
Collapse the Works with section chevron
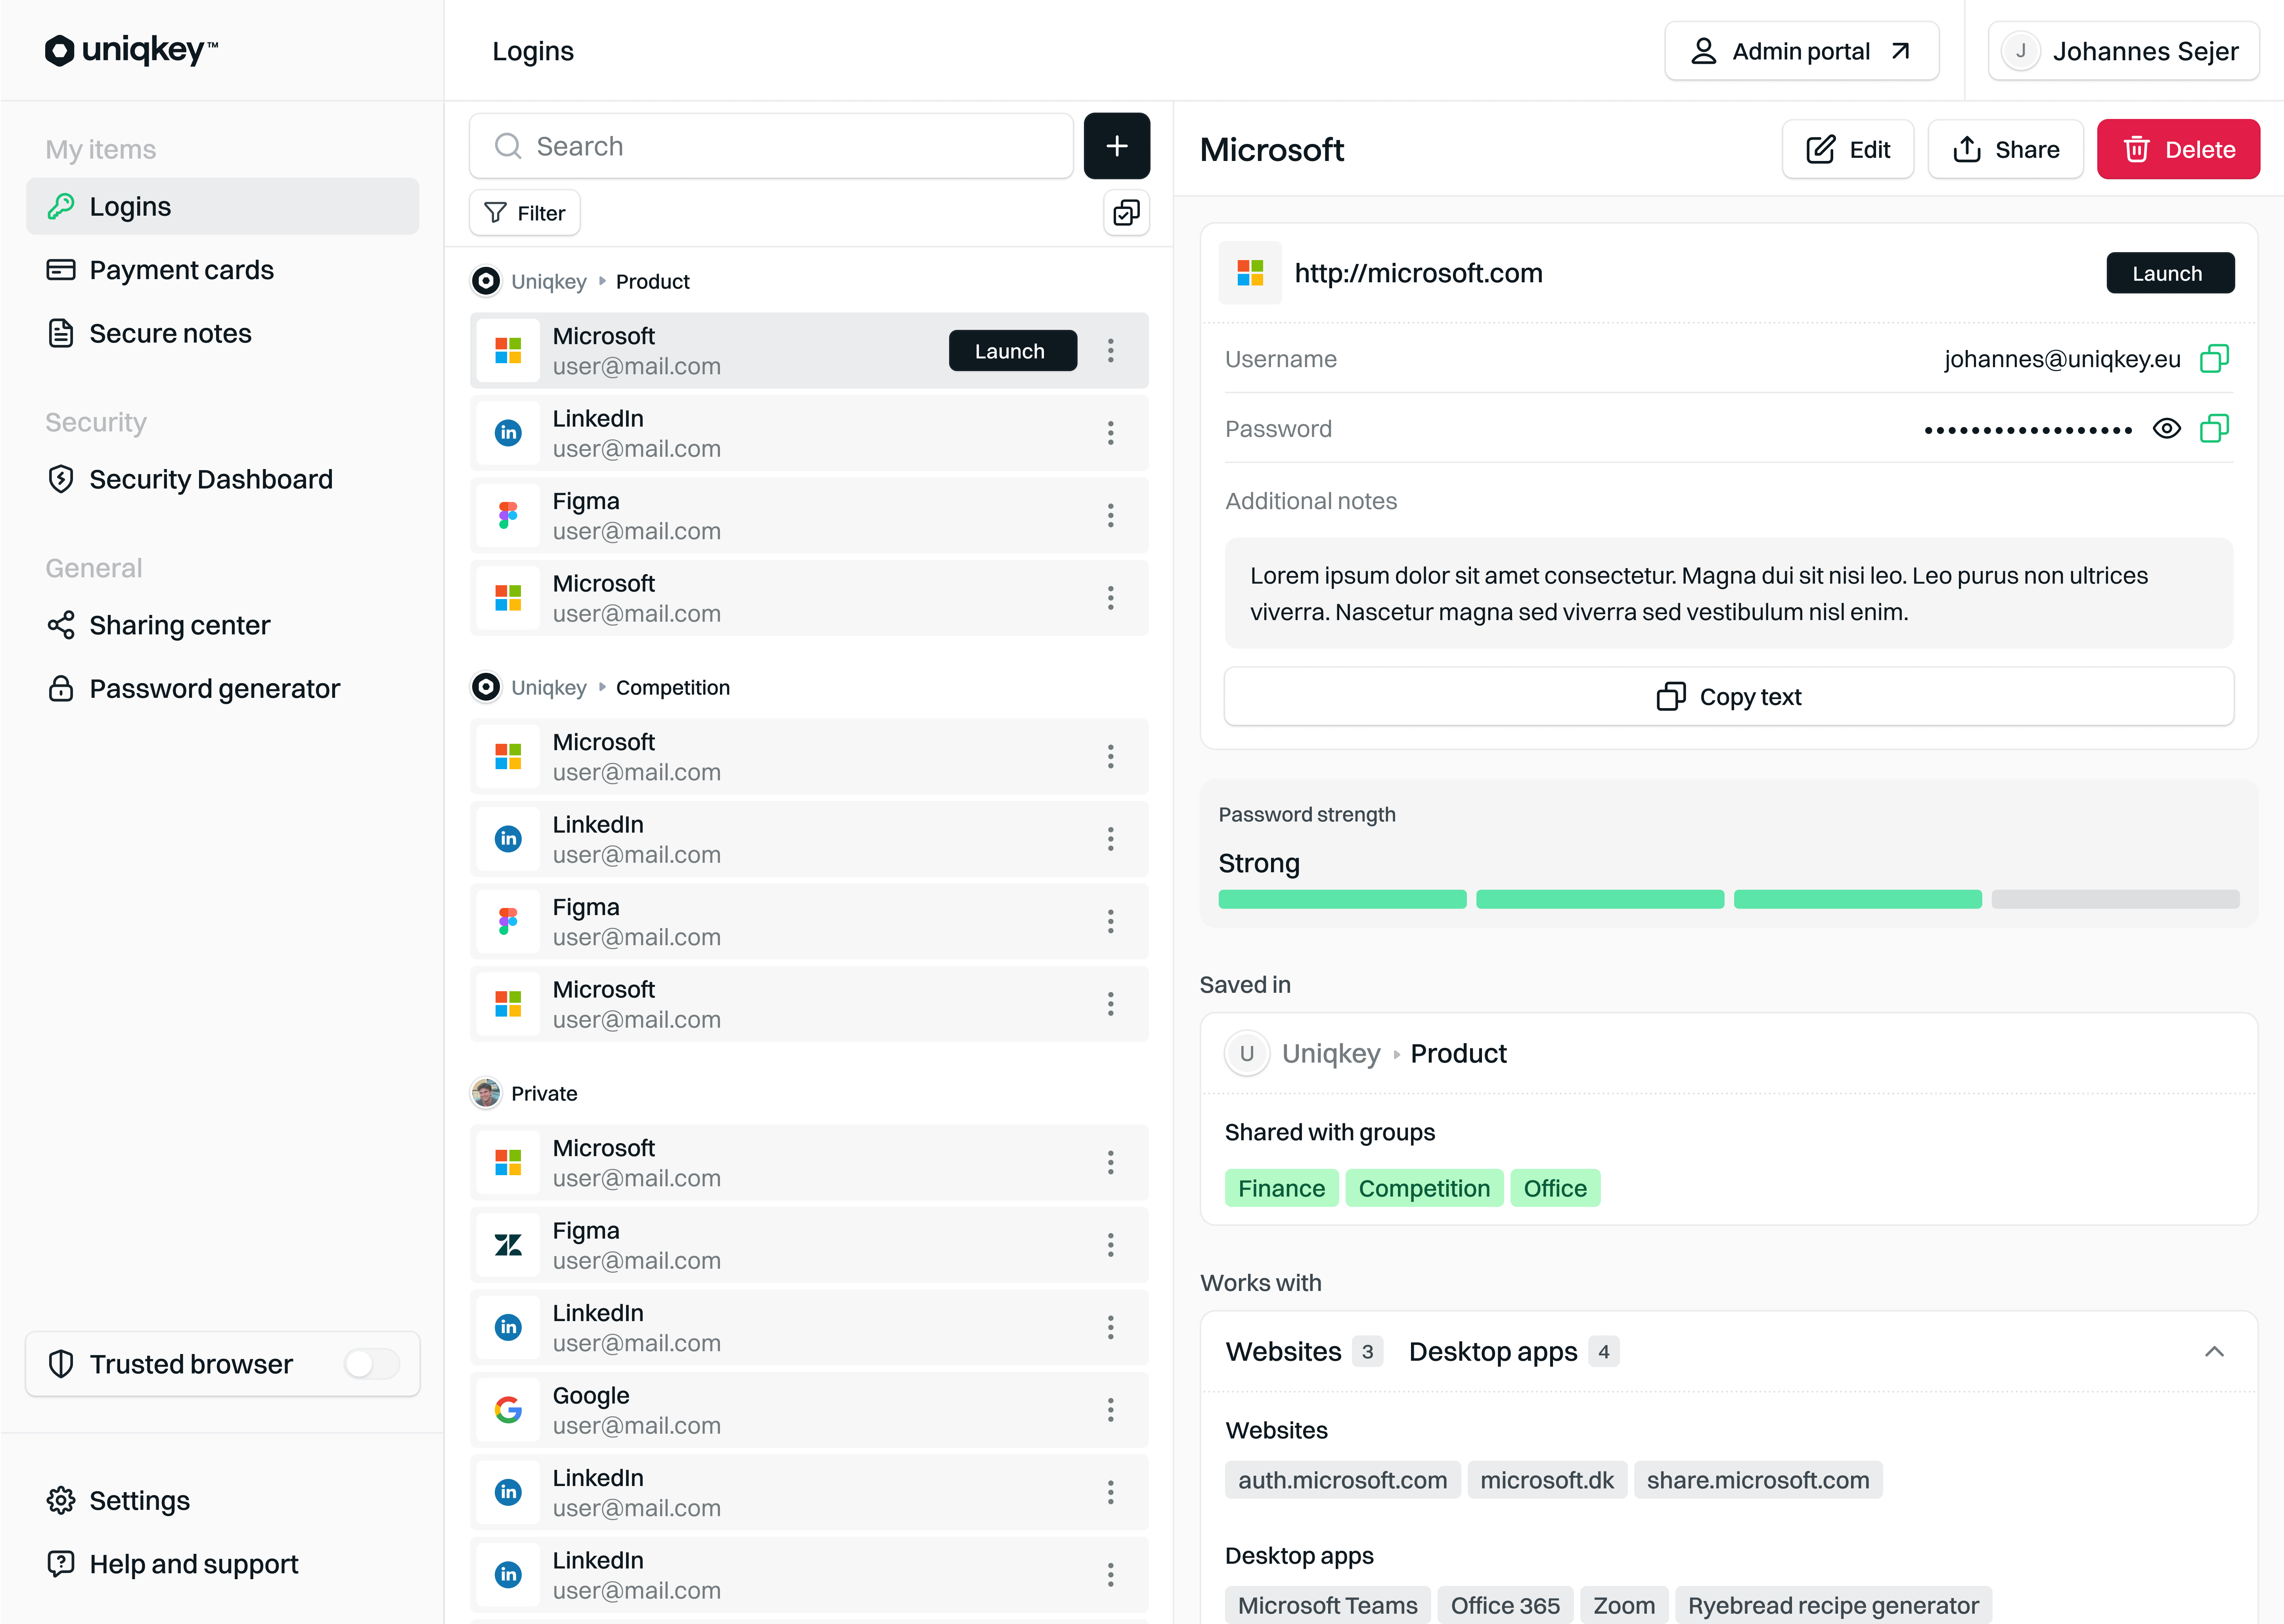click(x=2214, y=1352)
